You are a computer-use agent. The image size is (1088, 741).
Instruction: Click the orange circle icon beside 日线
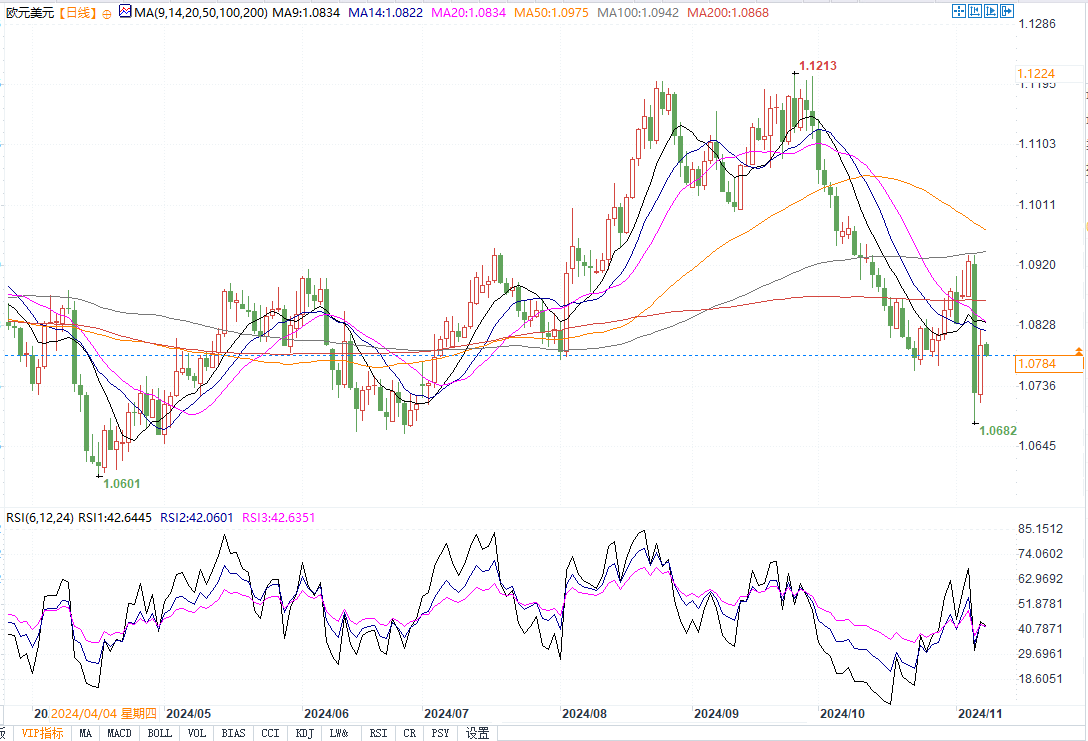[107, 13]
